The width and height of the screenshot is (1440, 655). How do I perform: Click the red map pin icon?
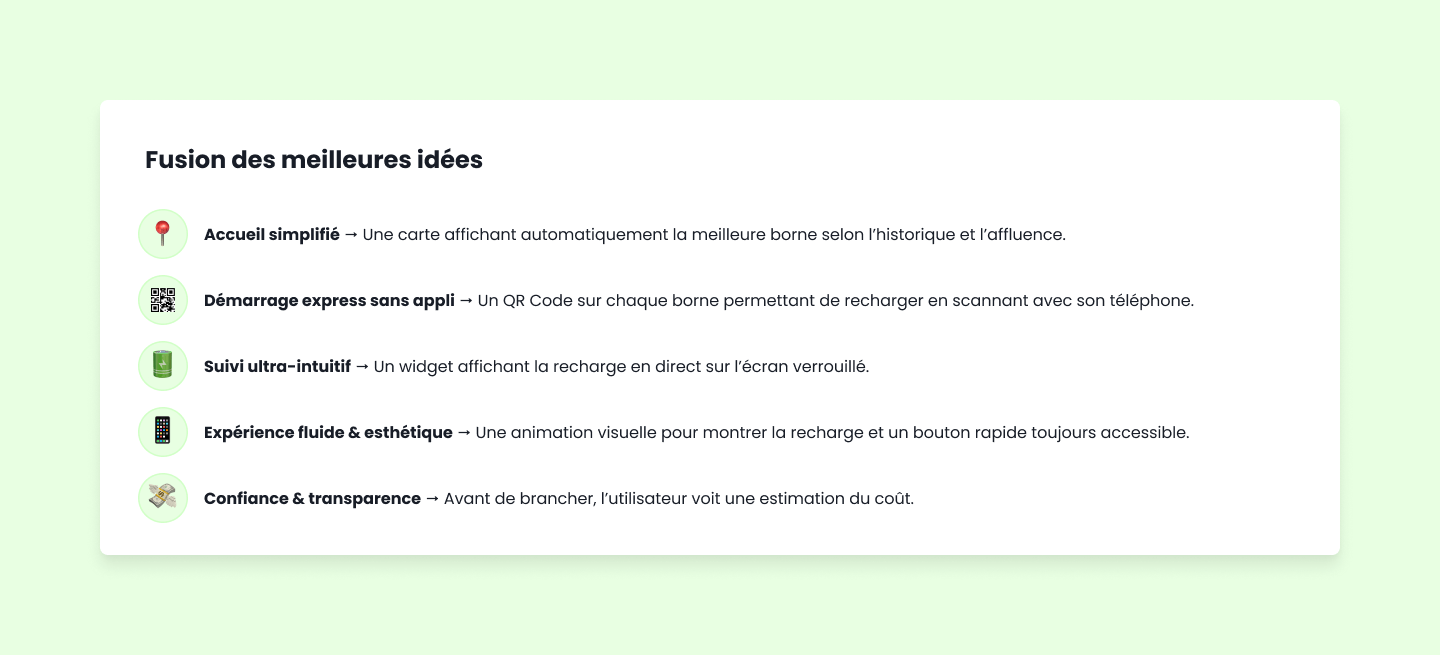pyautogui.click(x=163, y=234)
